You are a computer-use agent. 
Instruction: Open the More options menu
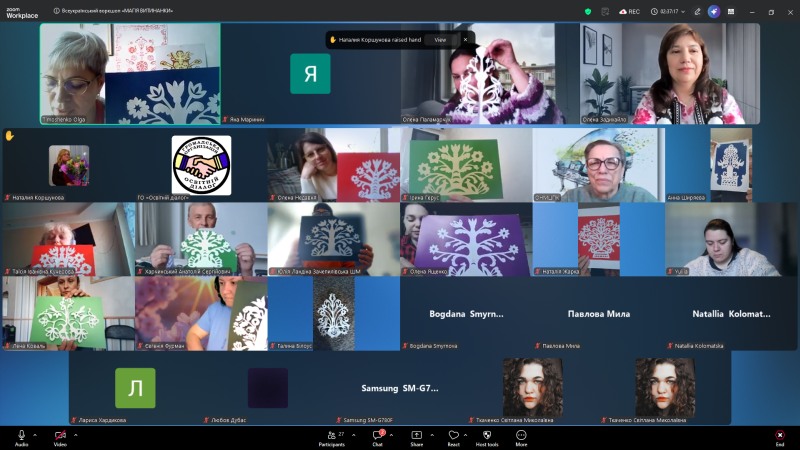[x=521, y=436]
